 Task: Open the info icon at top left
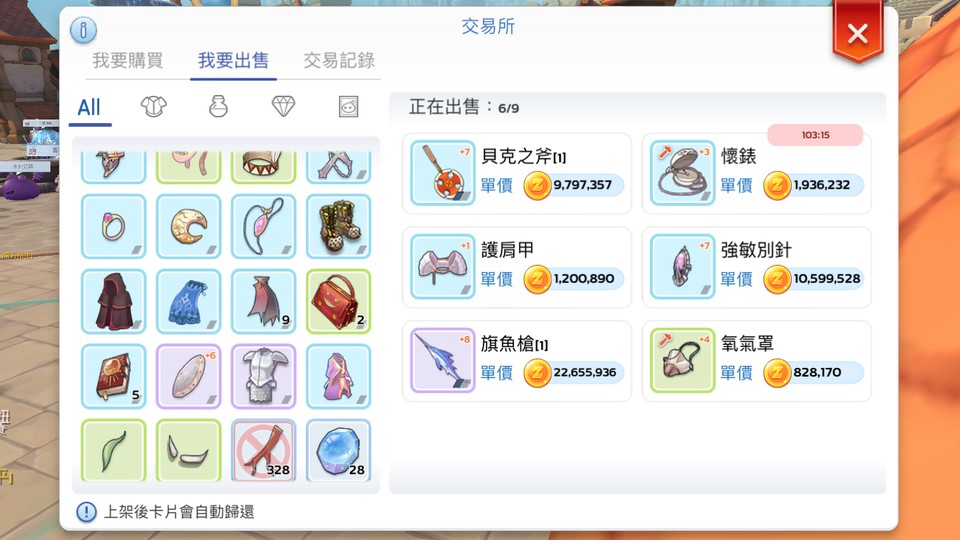pyautogui.click(x=83, y=30)
